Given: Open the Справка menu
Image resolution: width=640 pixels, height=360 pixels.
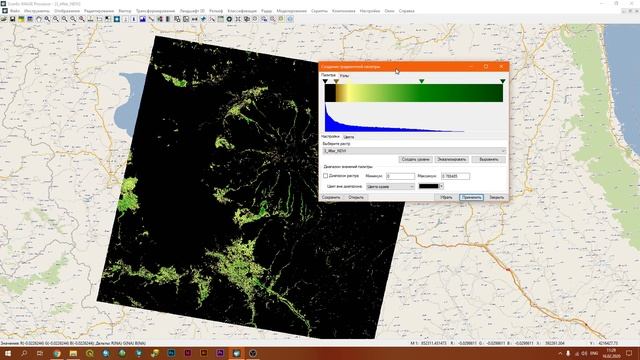Looking at the screenshot, I should 407,11.
